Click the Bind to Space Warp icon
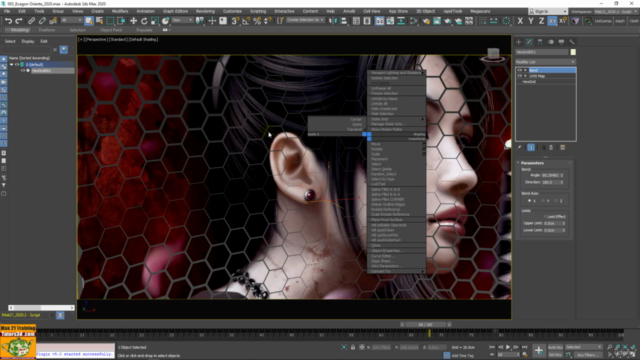Screen dimensions: 640x360 click(x=53, y=21)
